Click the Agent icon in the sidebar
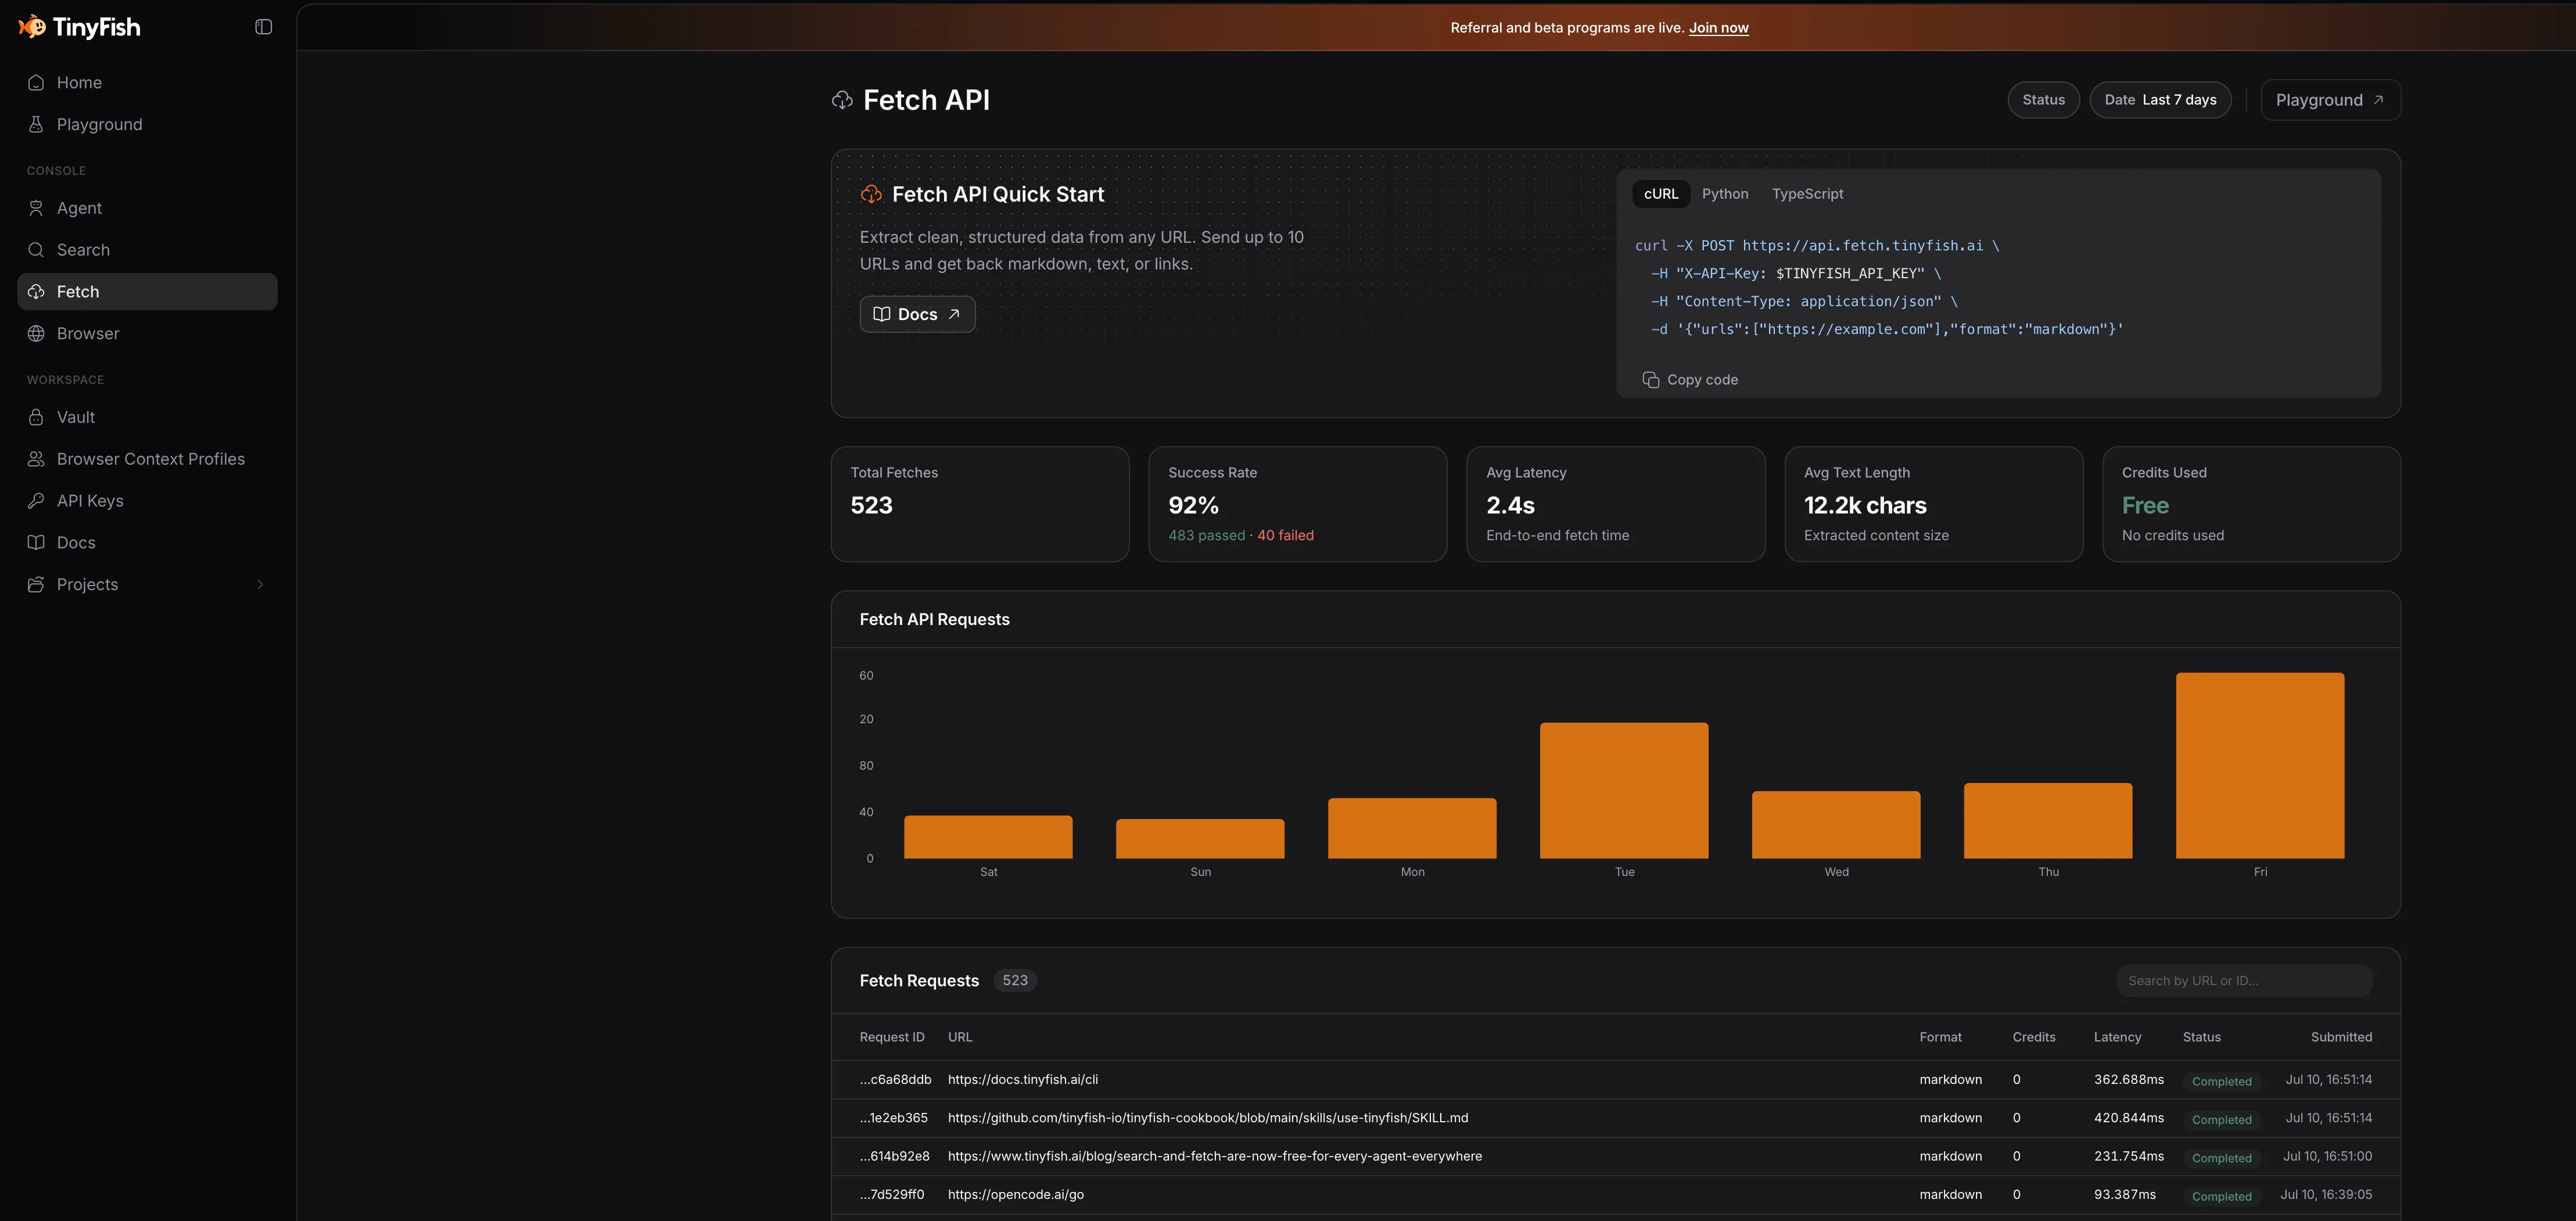The image size is (2576, 1221). (36, 208)
